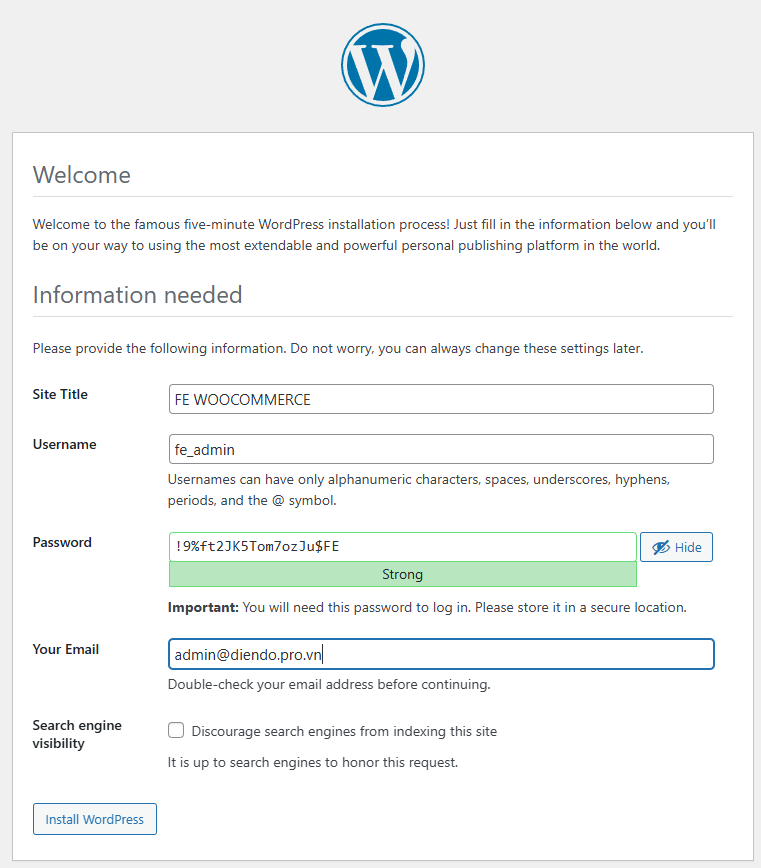Click inside the Password text box

click(x=402, y=546)
